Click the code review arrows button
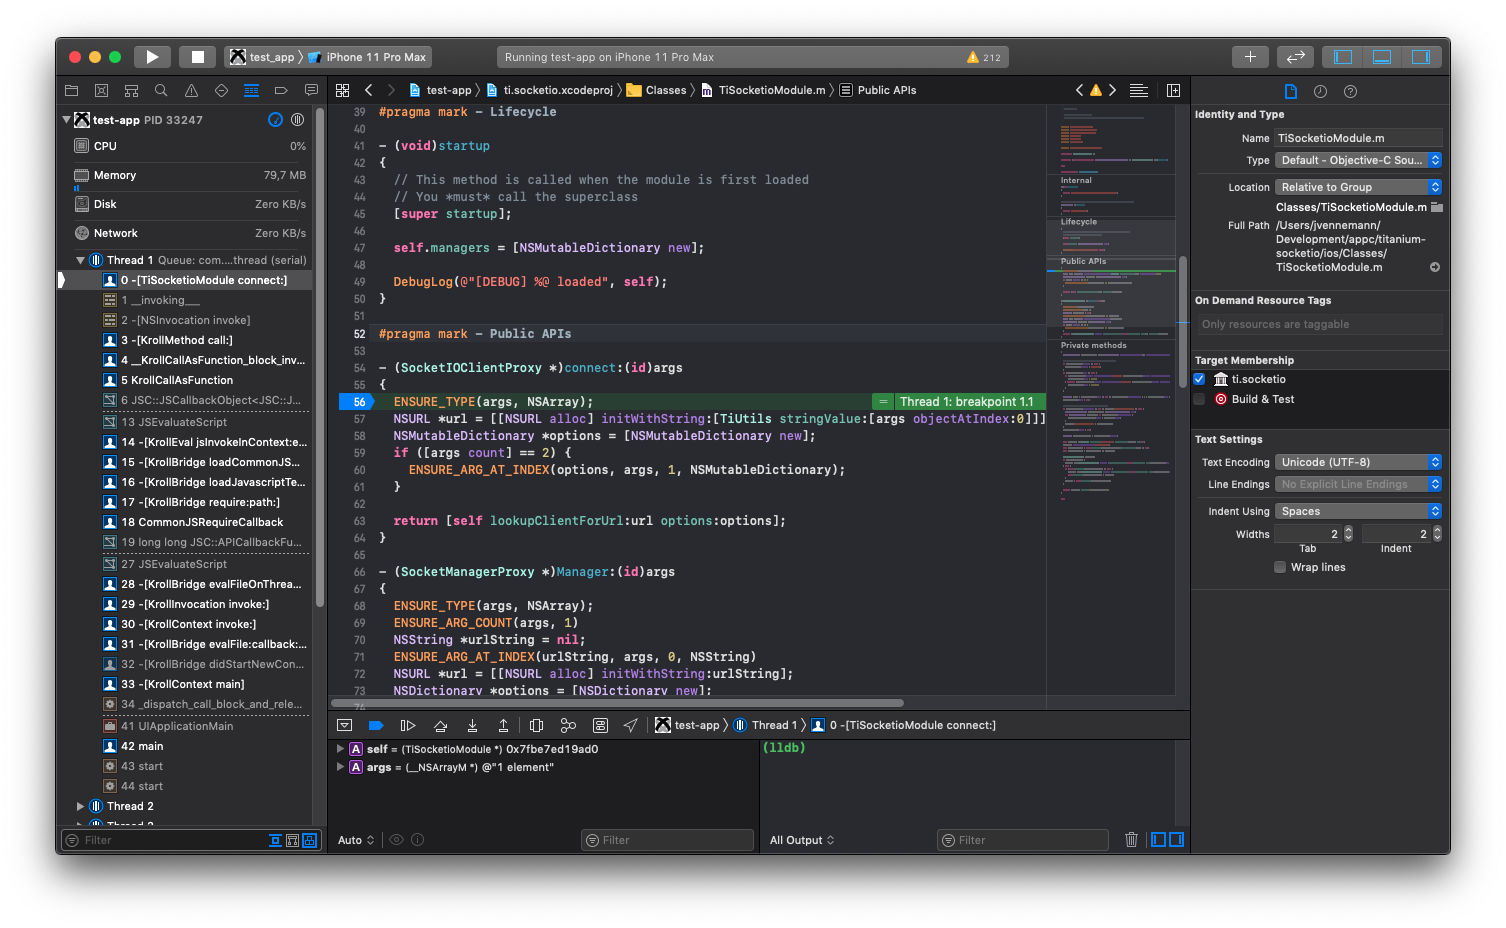 coord(1295,57)
